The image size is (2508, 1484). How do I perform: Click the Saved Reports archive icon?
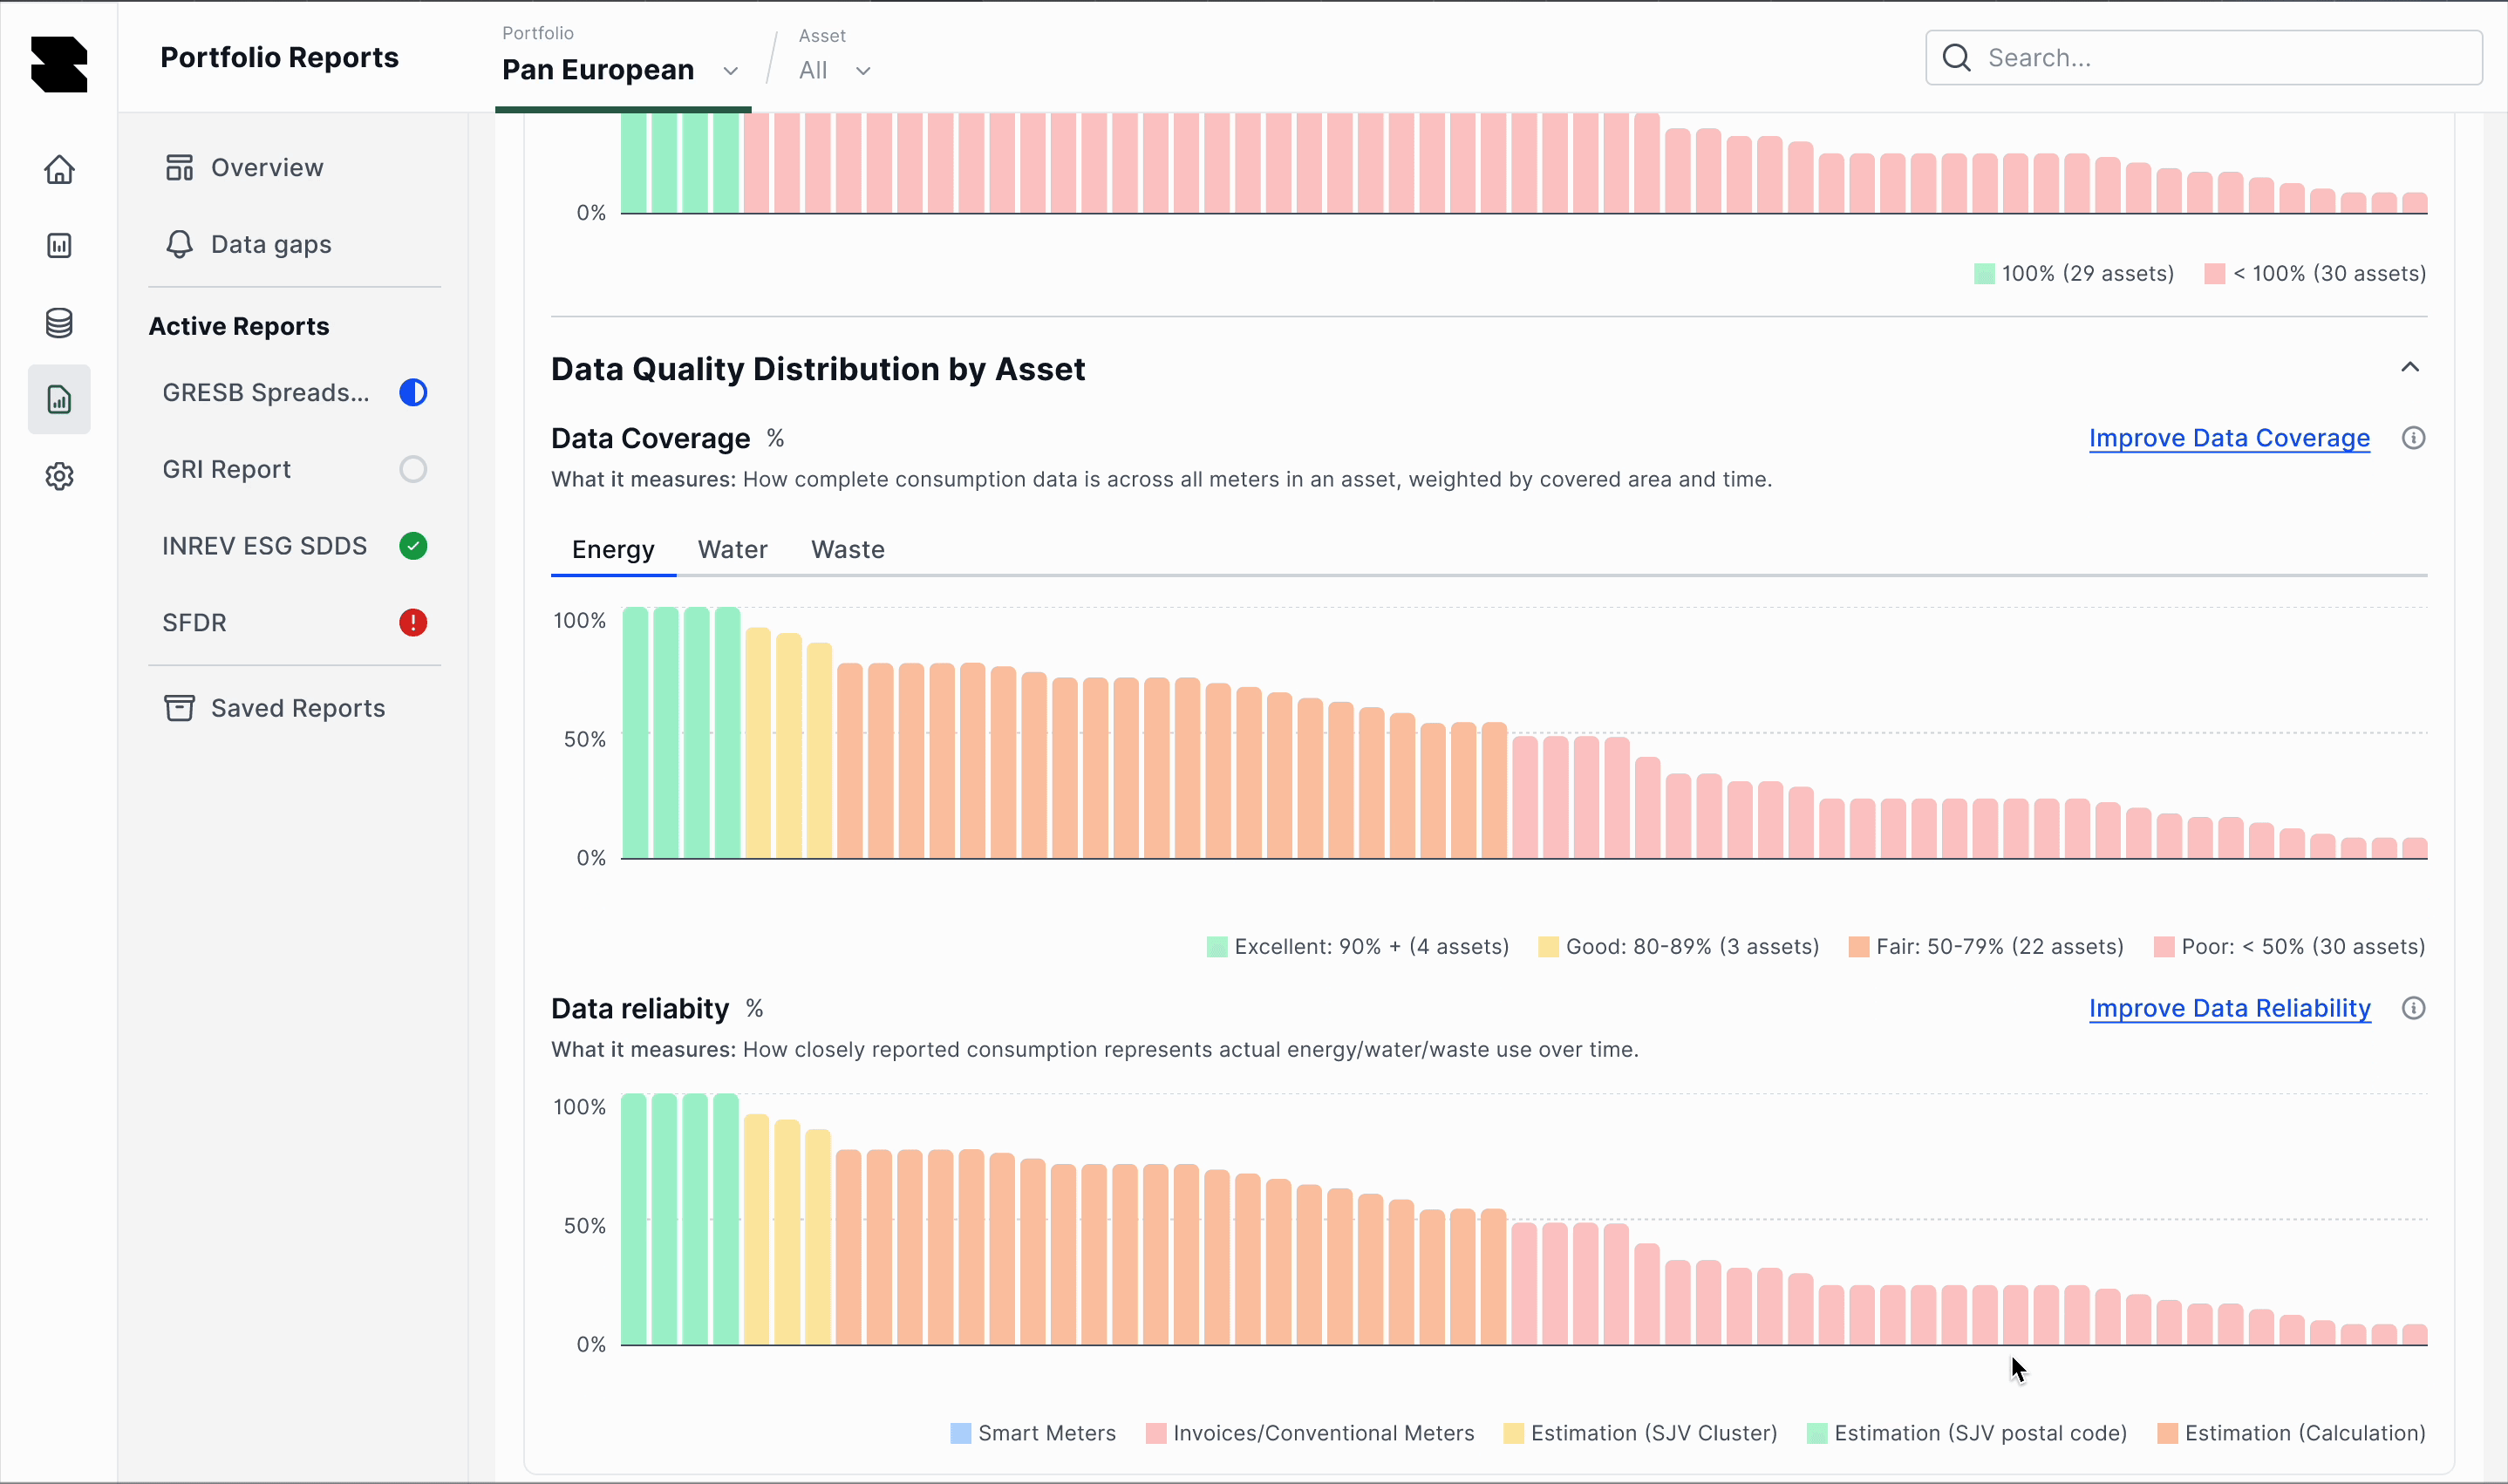tap(179, 708)
